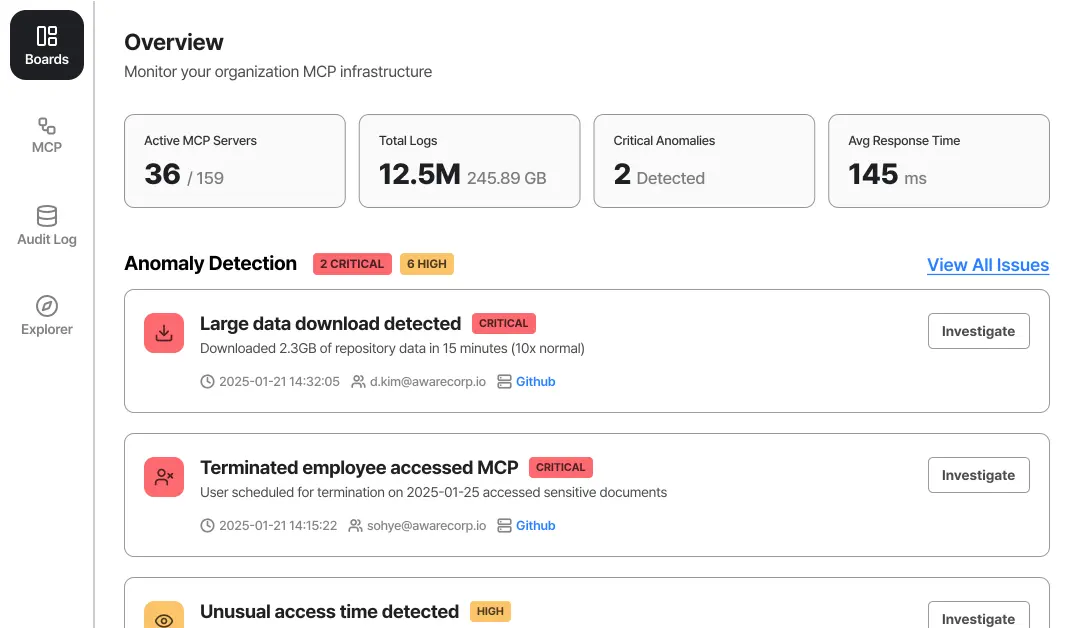Open Audit Log database icon

(47, 216)
